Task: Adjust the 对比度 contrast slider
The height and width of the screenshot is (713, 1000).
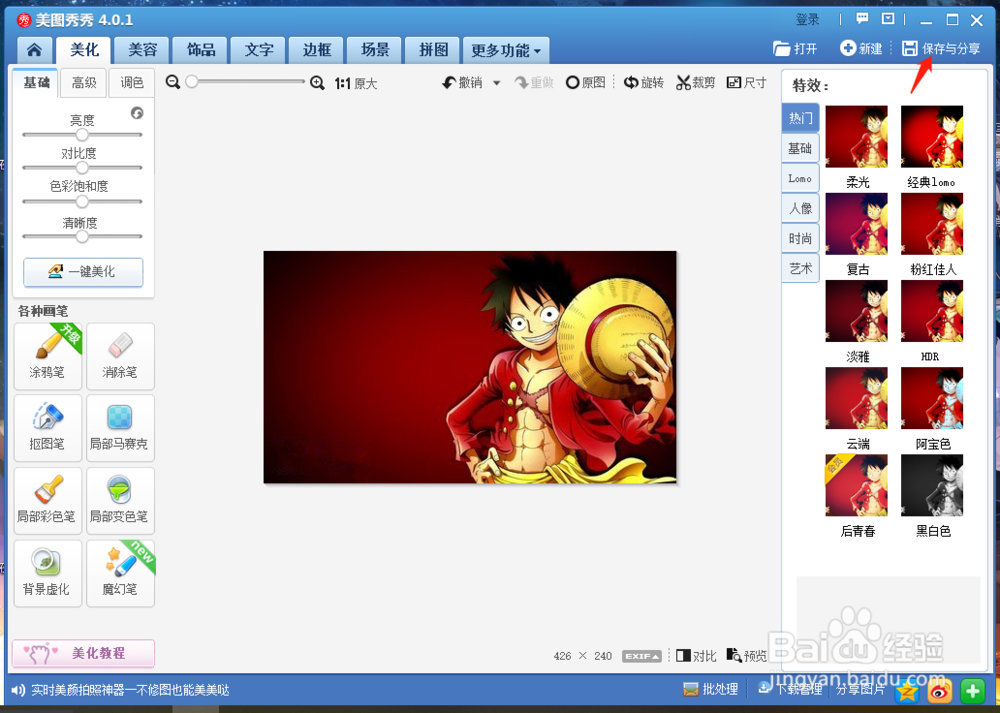Action: click(x=82, y=168)
